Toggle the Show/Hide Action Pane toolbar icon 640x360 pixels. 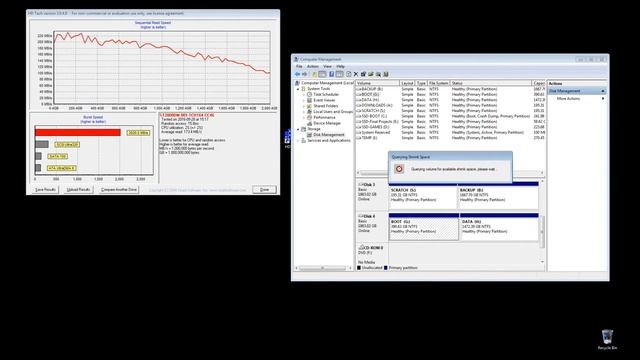pyautogui.click(x=339, y=74)
